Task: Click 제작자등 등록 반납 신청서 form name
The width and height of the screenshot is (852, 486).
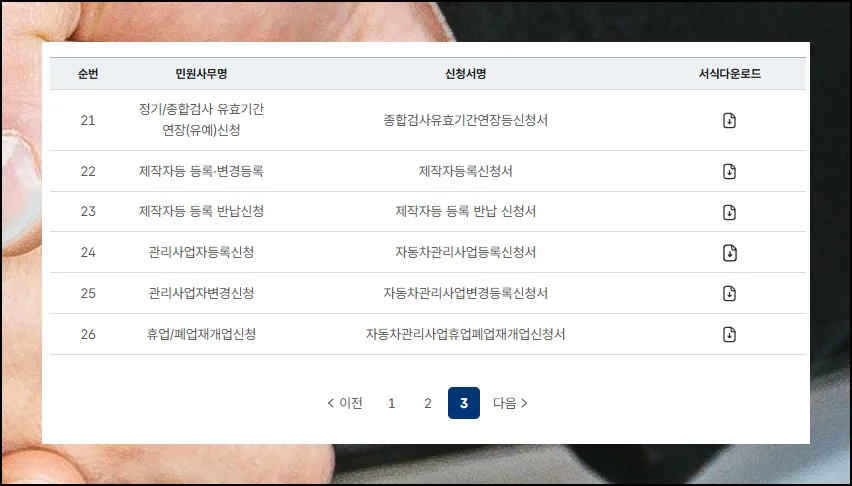Action: click(465, 211)
